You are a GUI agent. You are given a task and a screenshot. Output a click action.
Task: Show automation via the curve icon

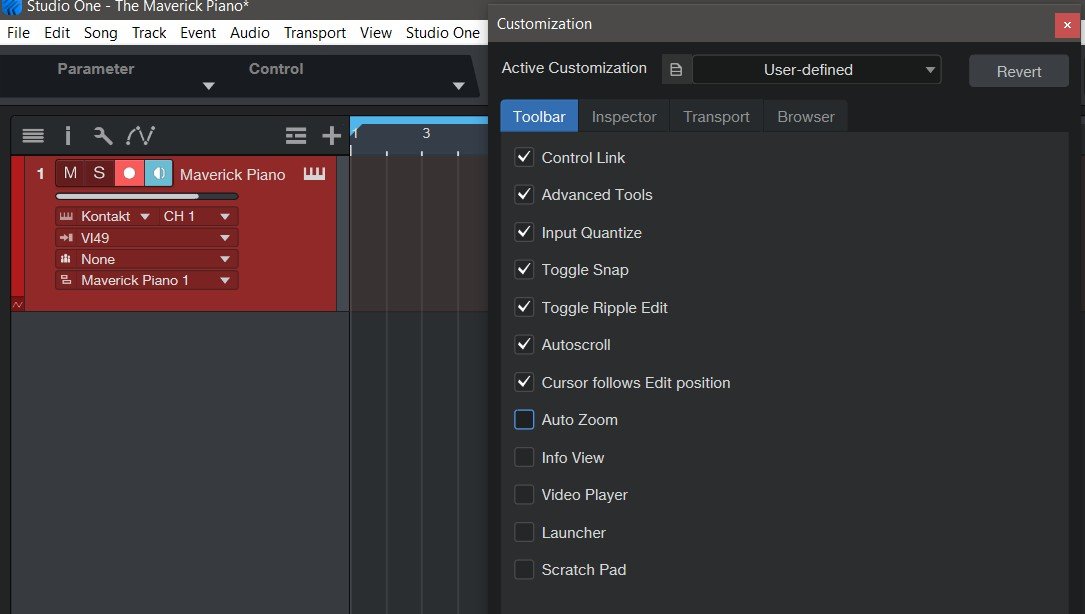(x=141, y=136)
